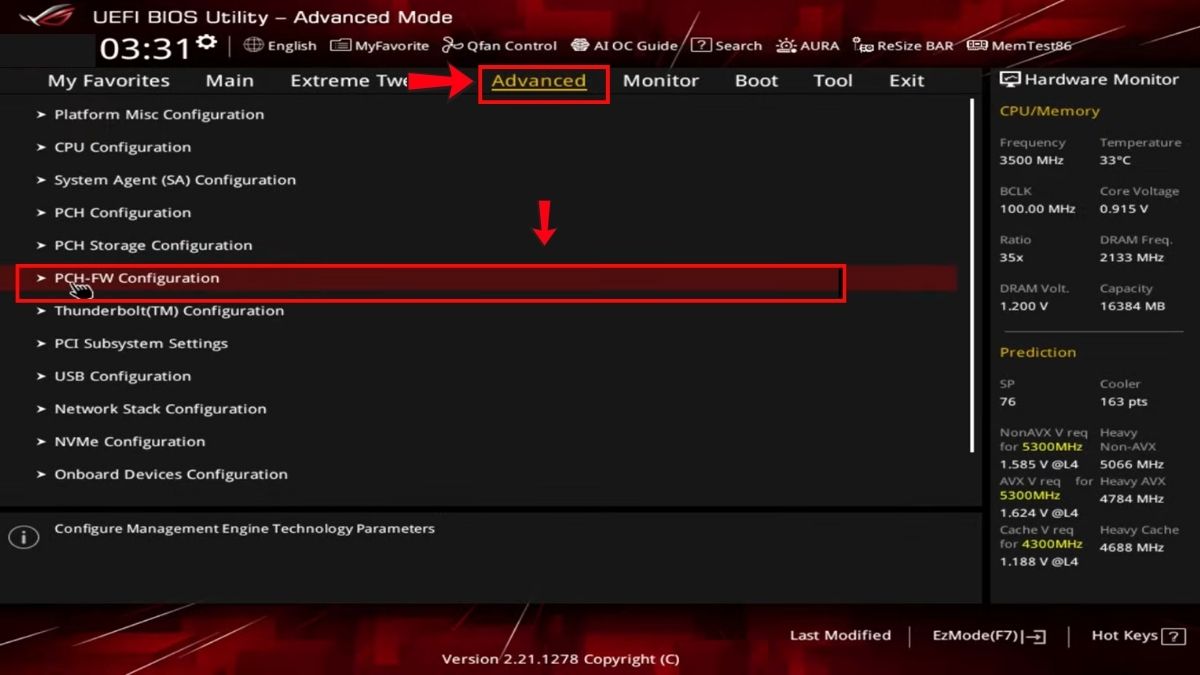The width and height of the screenshot is (1200, 675).
Task: Click the Search question mark icon
Action: tap(701, 45)
